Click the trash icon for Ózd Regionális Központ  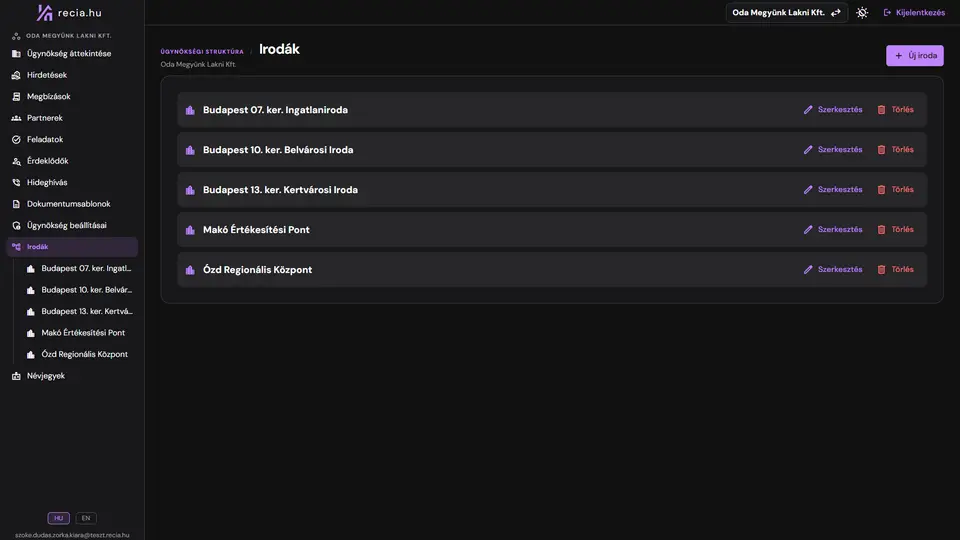click(881, 269)
